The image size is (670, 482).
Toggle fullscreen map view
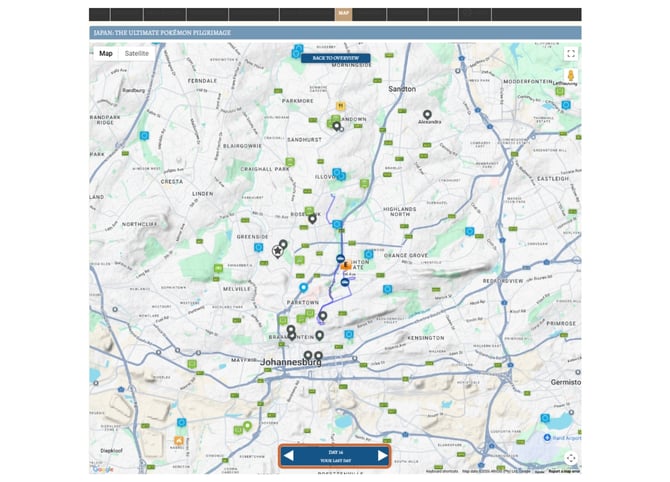click(x=571, y=54)
